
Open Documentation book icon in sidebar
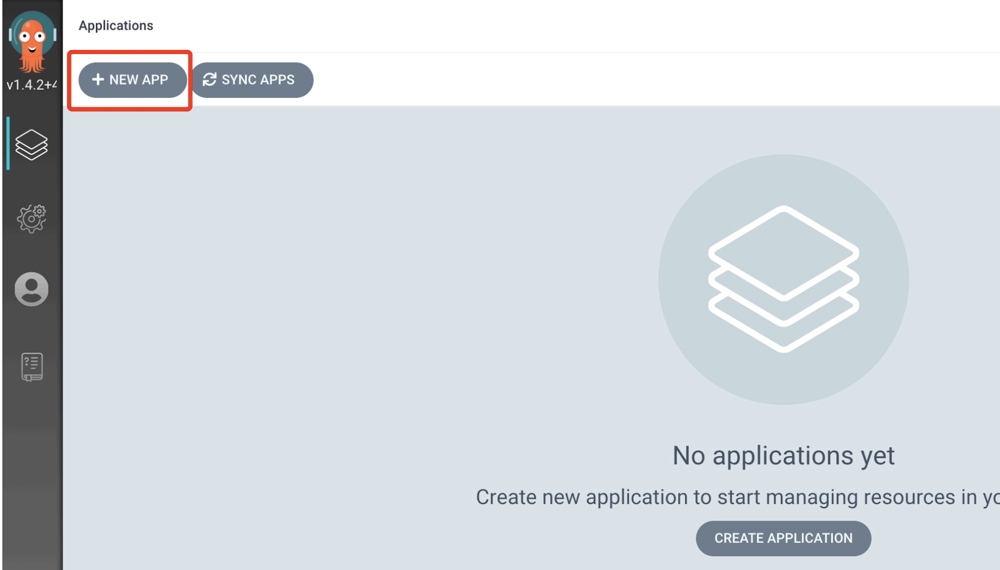[x=32, y=367]
